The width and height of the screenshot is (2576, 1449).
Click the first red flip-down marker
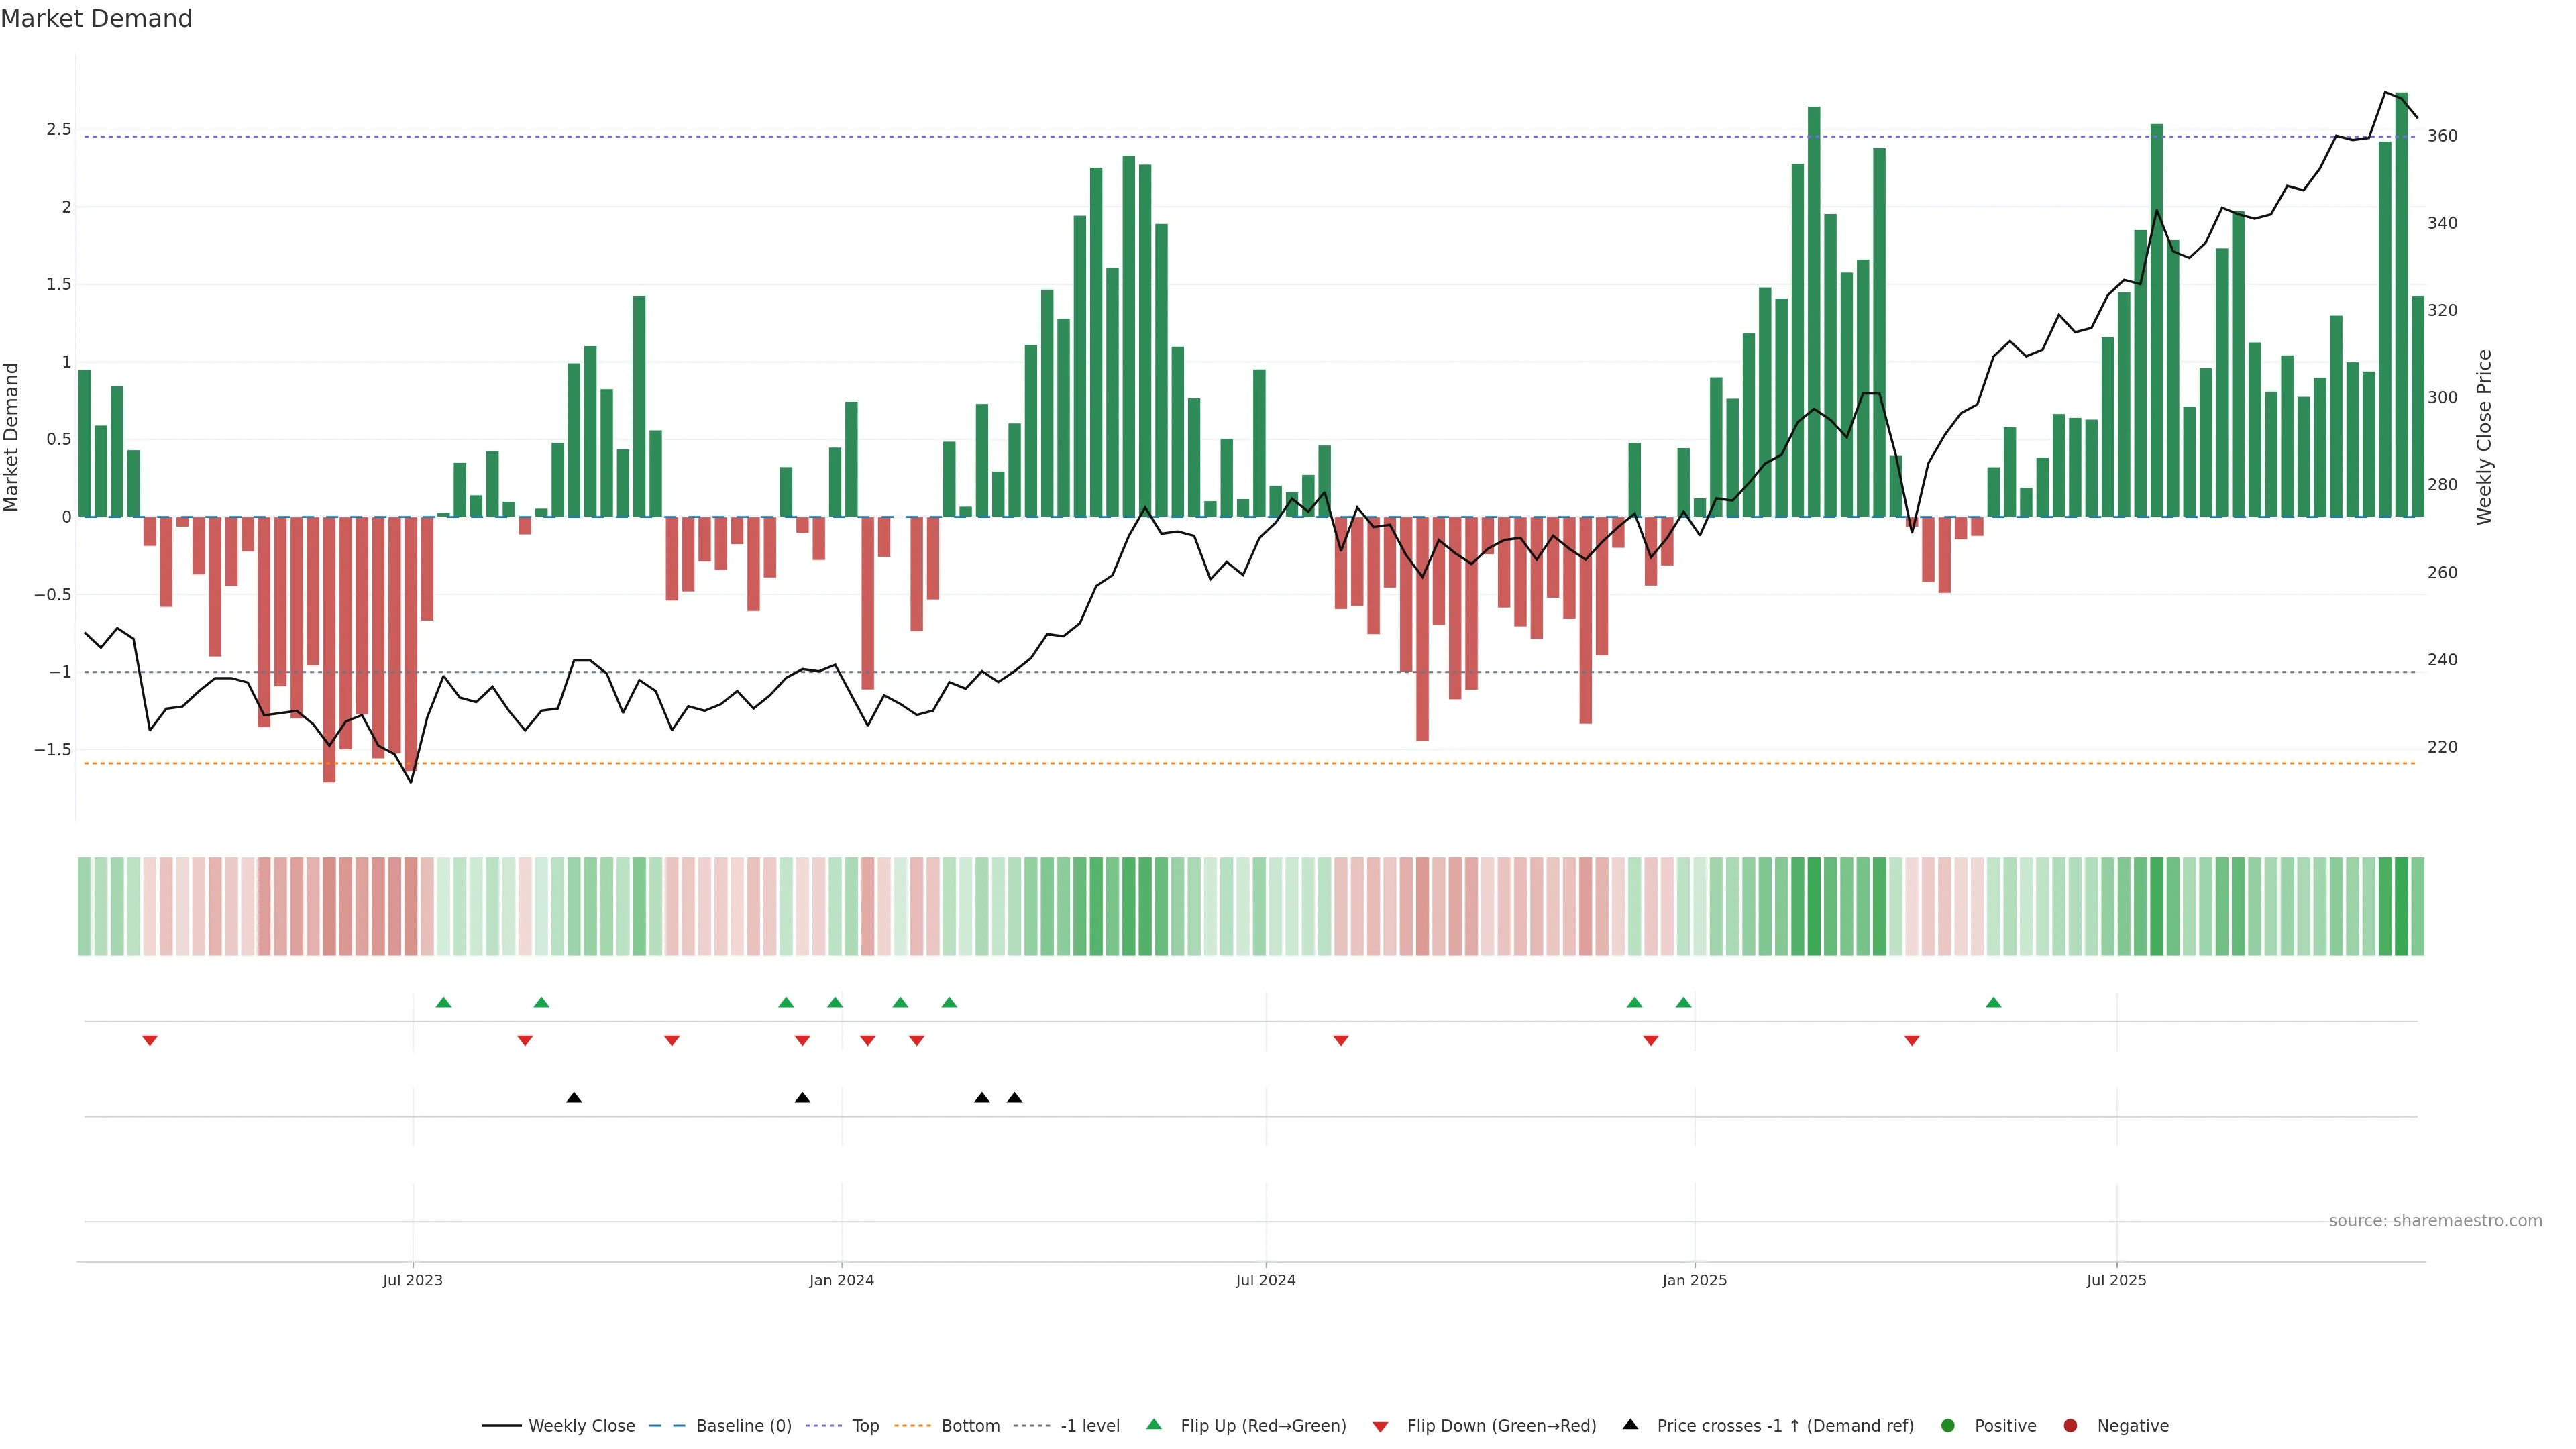(x=150, y=1041)
